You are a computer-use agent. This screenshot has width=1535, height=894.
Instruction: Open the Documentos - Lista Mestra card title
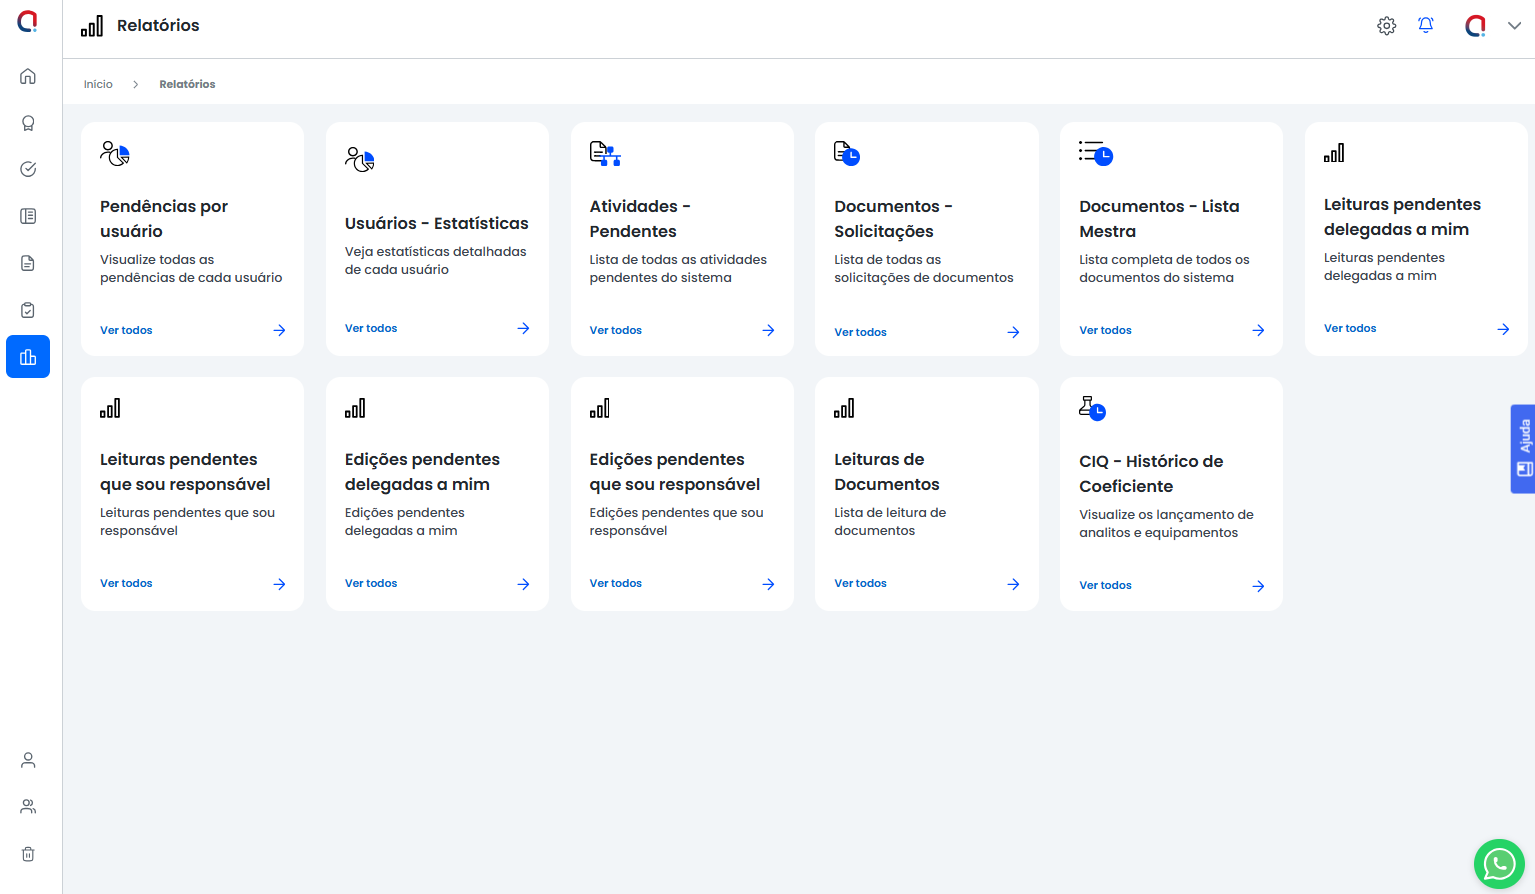1159,218
